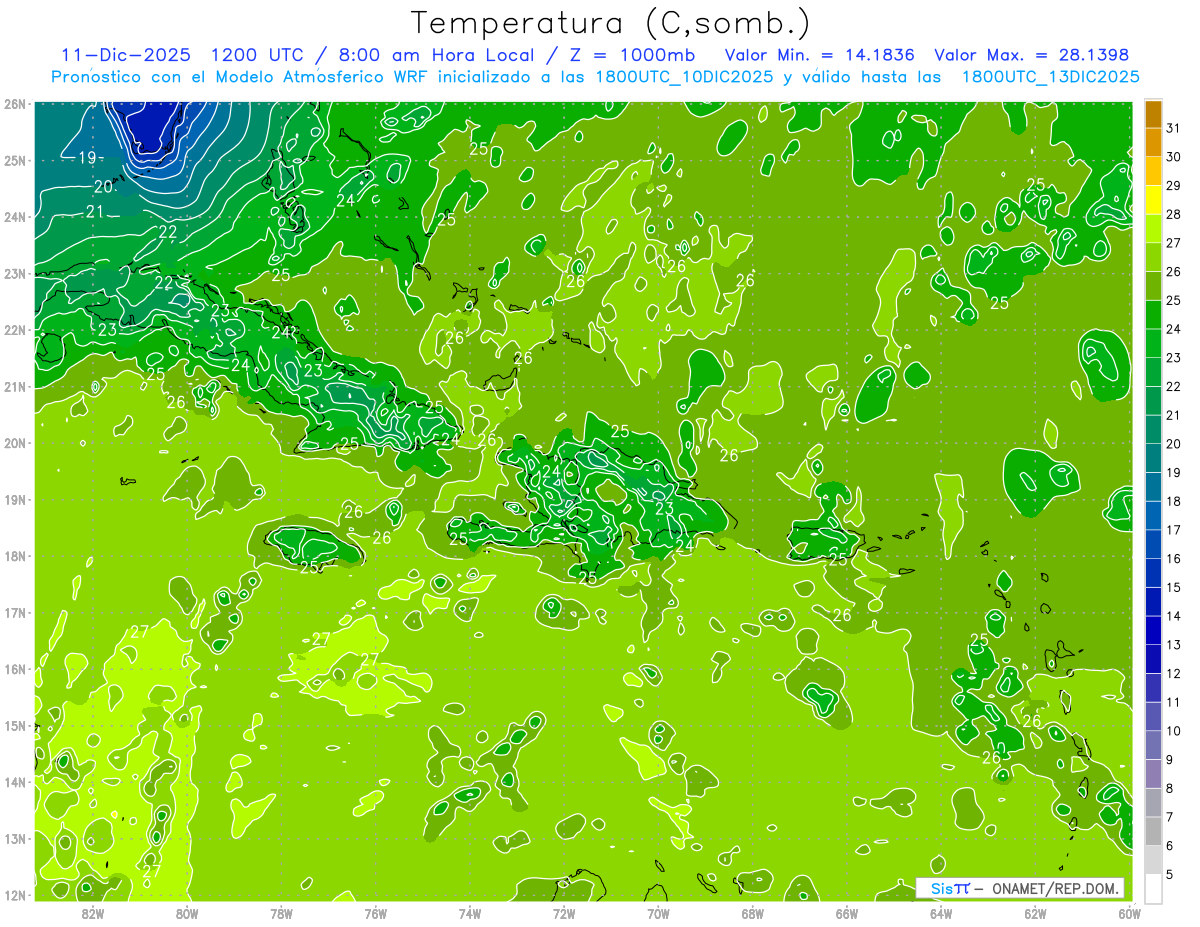Viewport: 1200px width, 927px height.
Task: Click the '12N' latitude axis label
Action: (15, 895)
